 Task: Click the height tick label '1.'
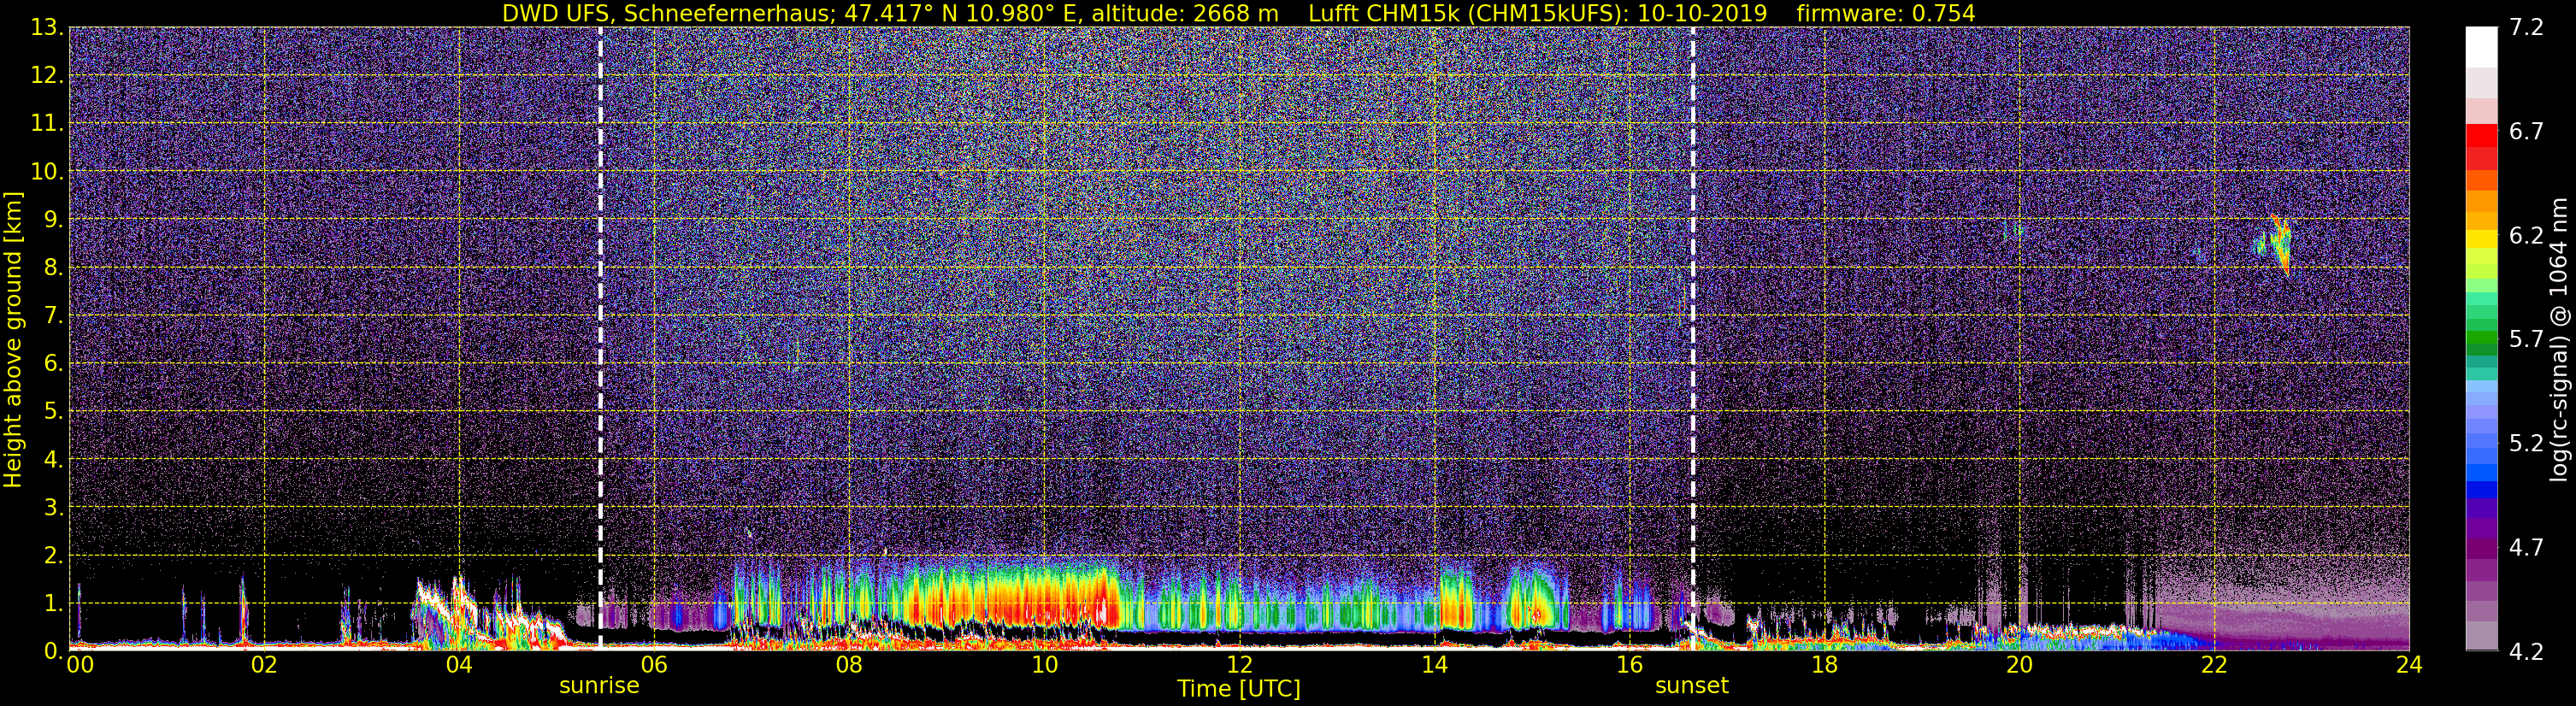(52, 603)
